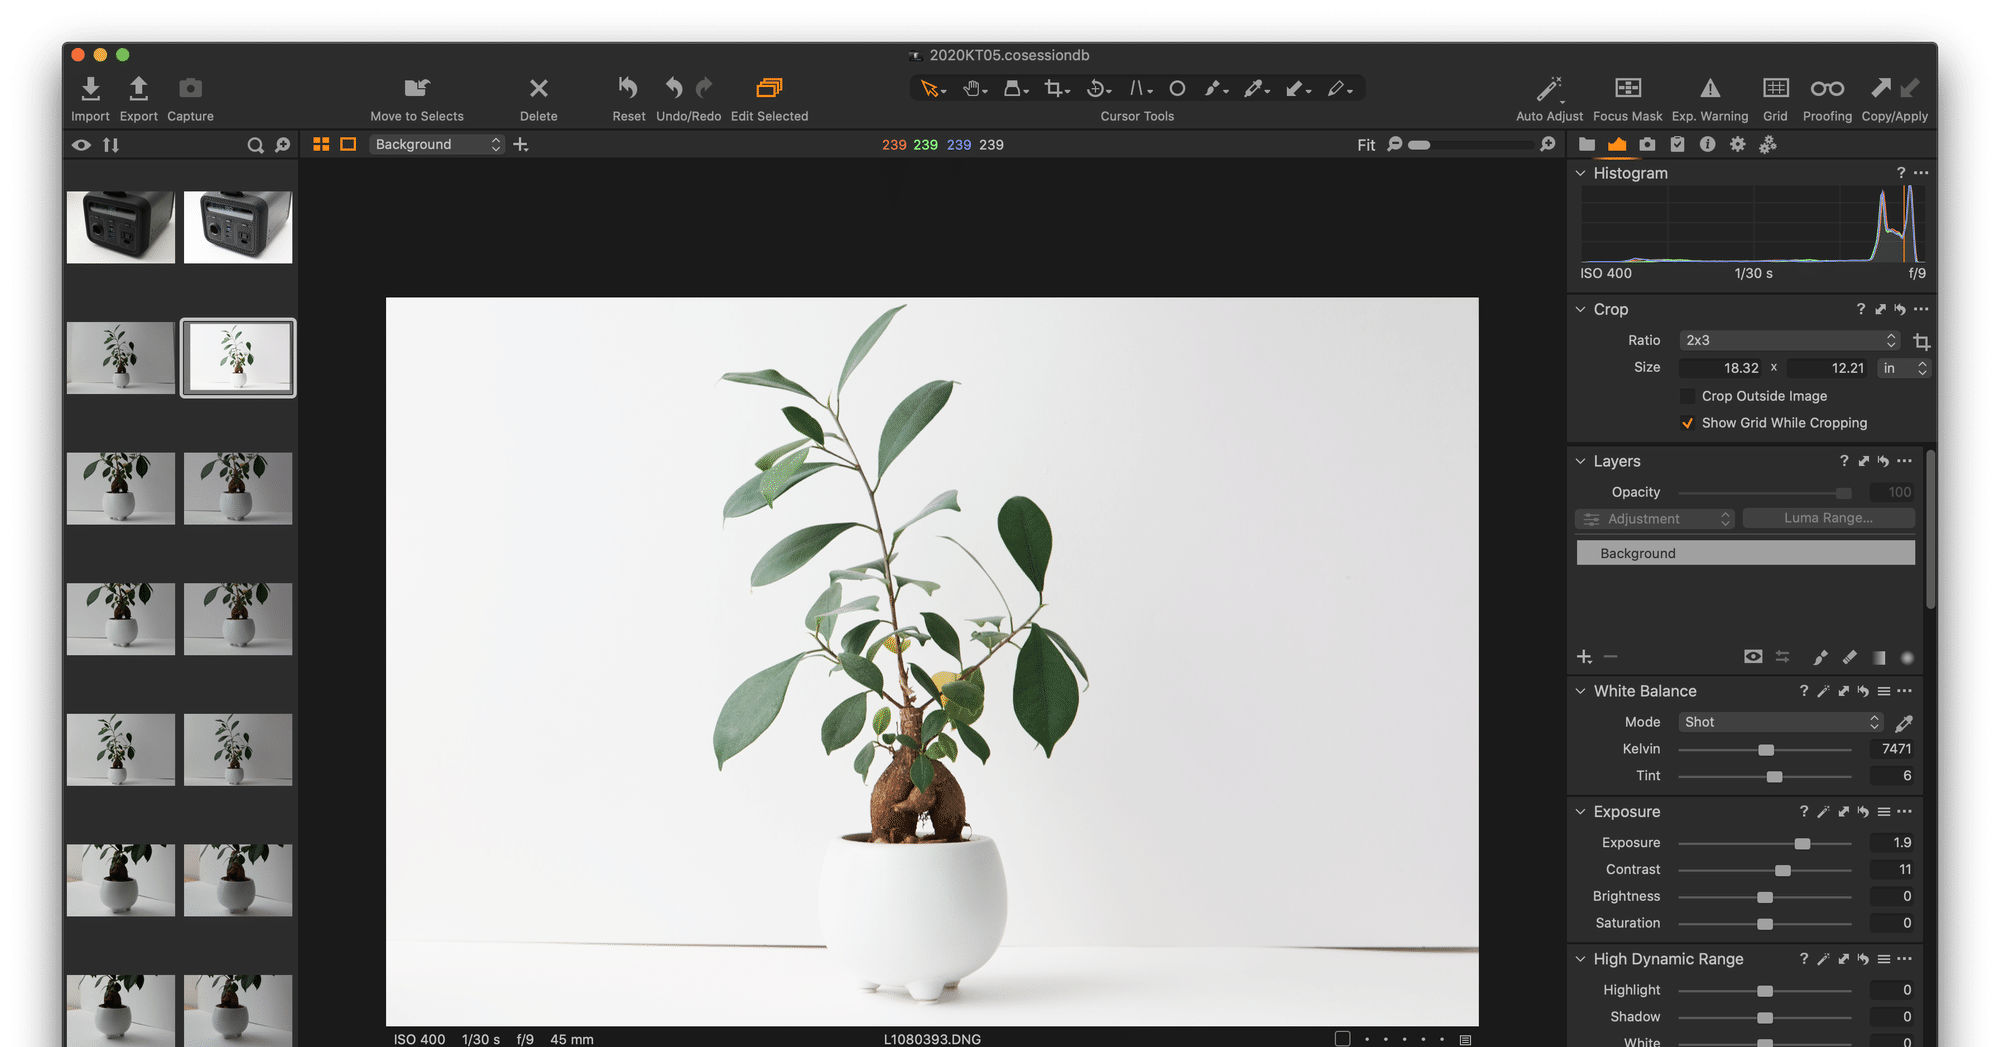Screen dimensions: 2000x1047
Task: Click Fit to fit image in viewer
Action: (x=1366, y=145)
